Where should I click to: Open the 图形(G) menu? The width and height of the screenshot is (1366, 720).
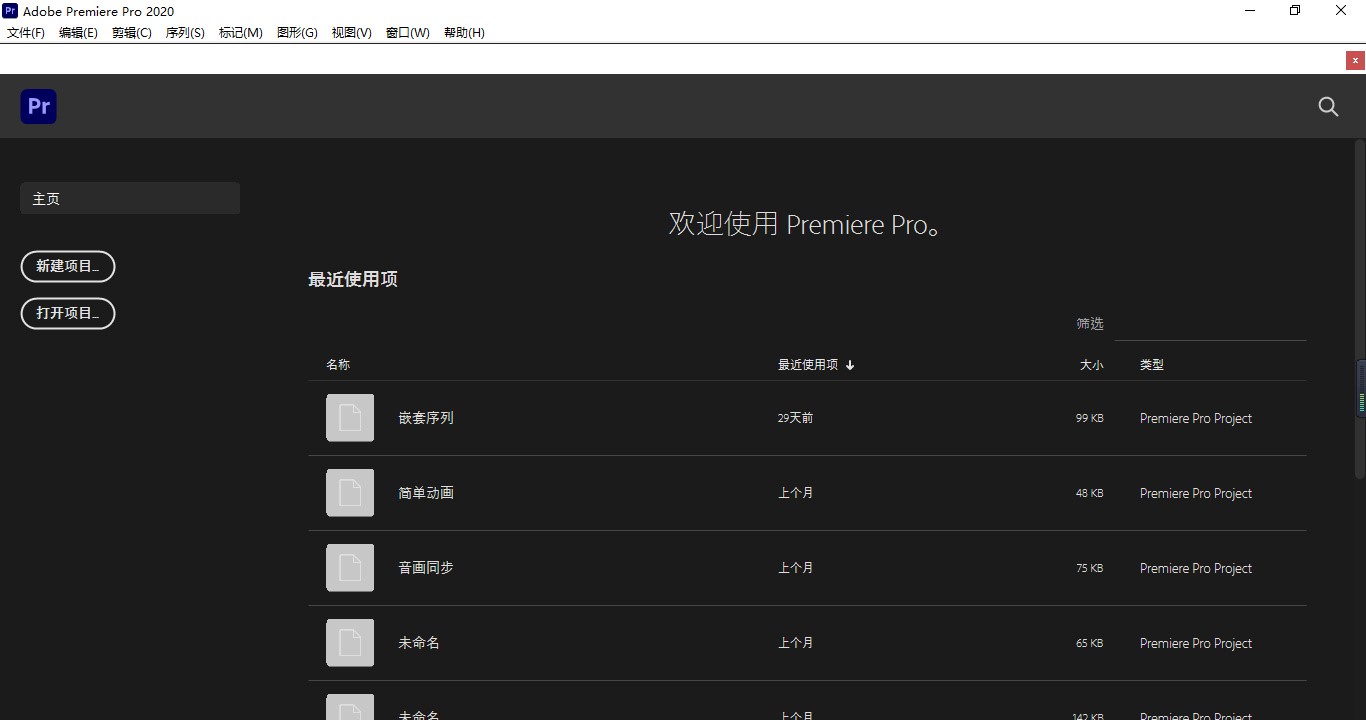point(297,33)
